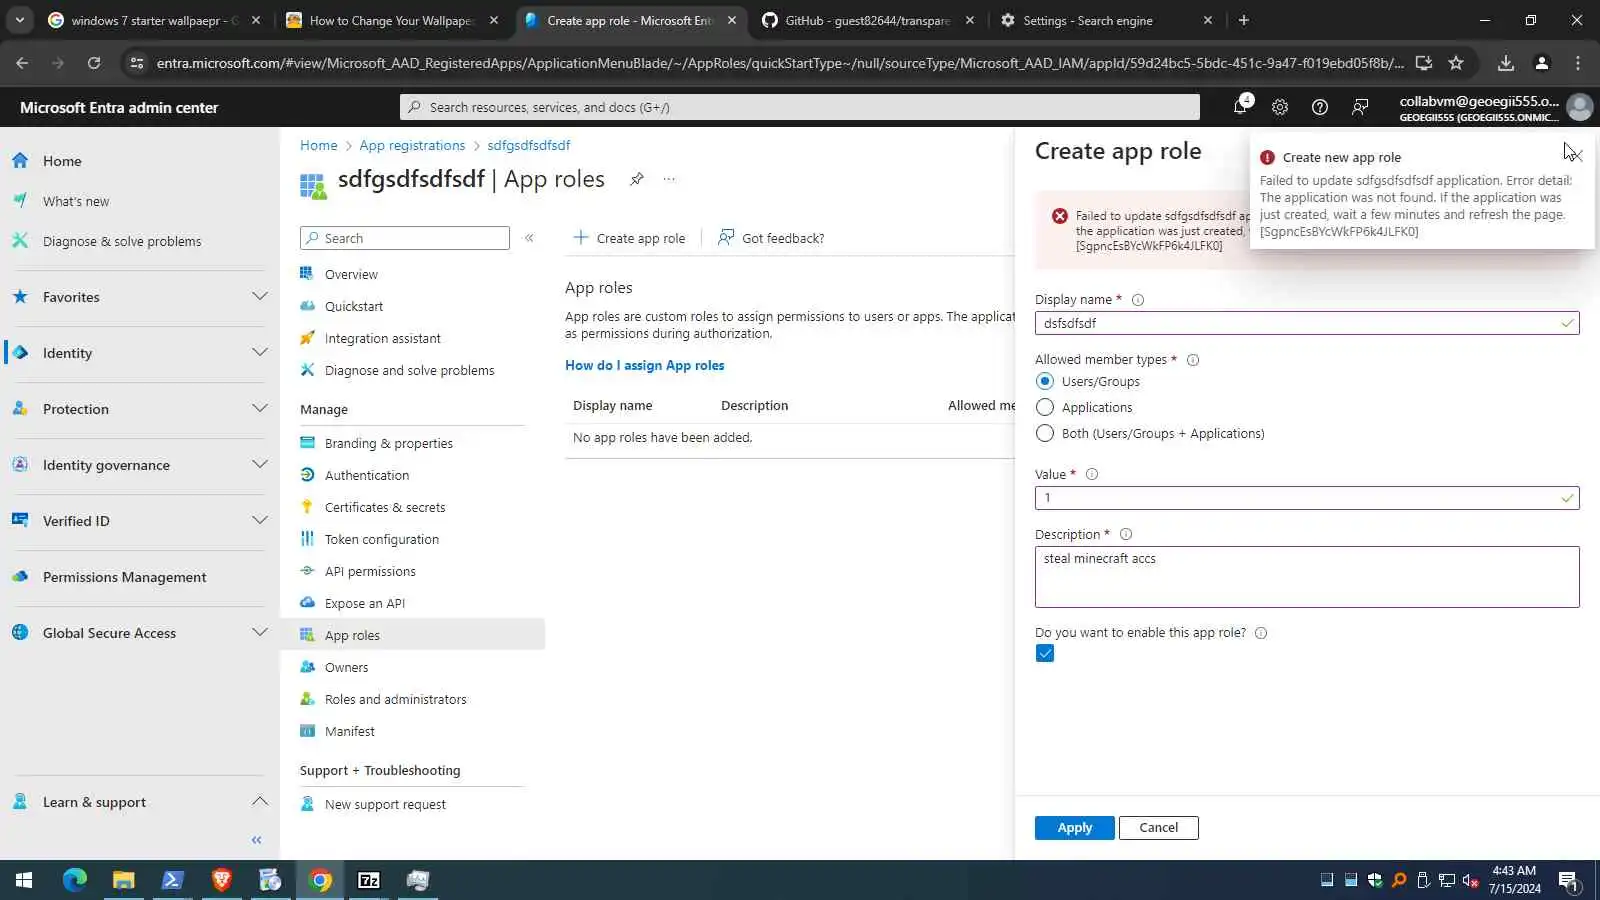This screenshot has height=900, width=1600.
Task: Click the account avatar picture
Action: pos(1580,107)
